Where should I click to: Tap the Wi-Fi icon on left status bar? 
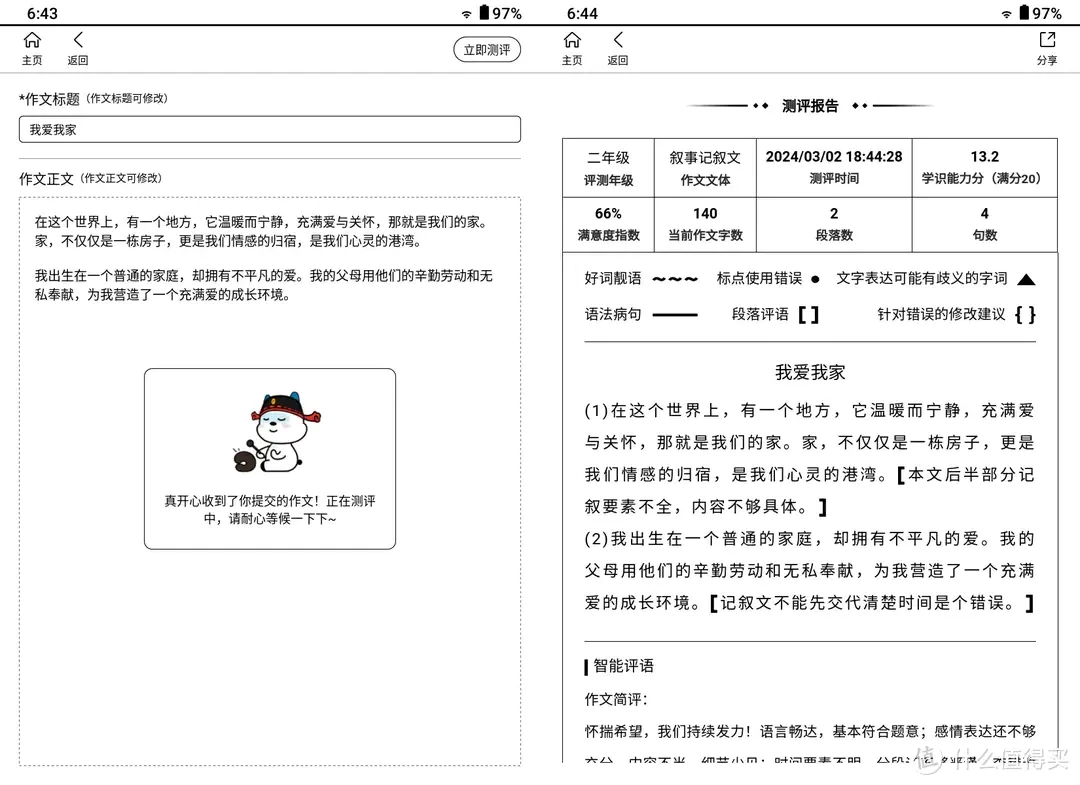(x=466, y=14)
